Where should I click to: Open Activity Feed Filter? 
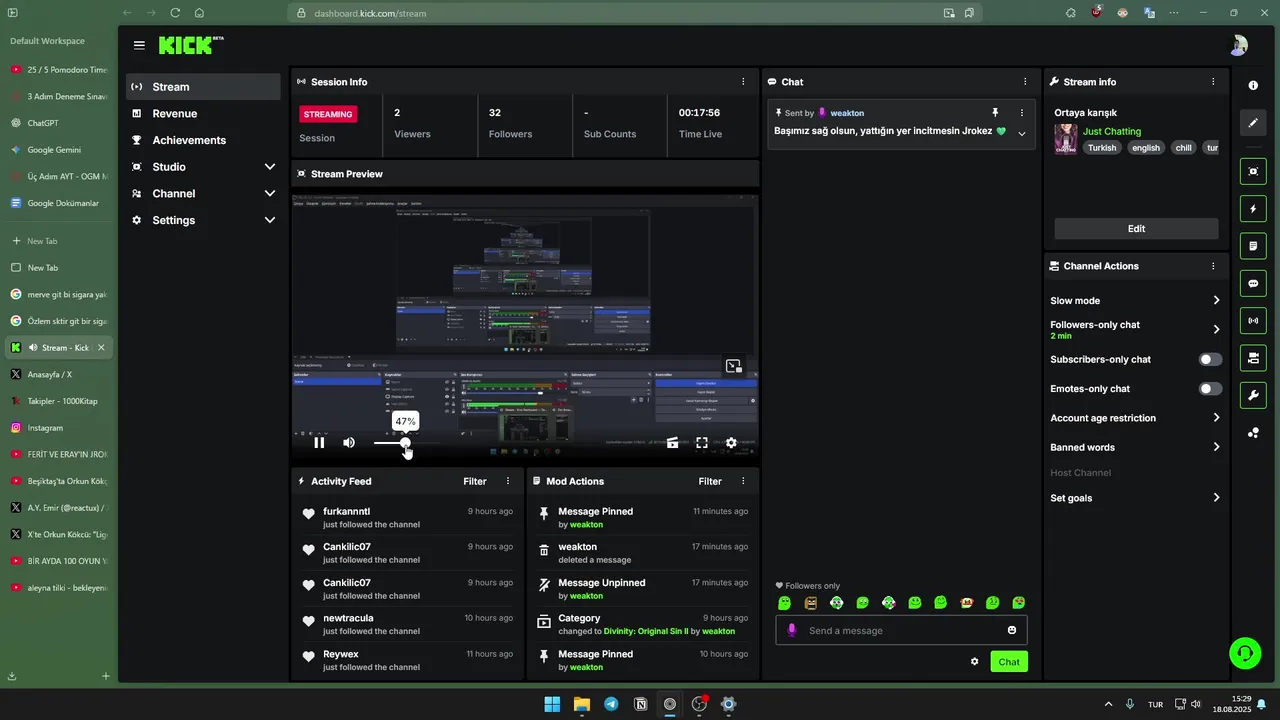pos(475,481)
